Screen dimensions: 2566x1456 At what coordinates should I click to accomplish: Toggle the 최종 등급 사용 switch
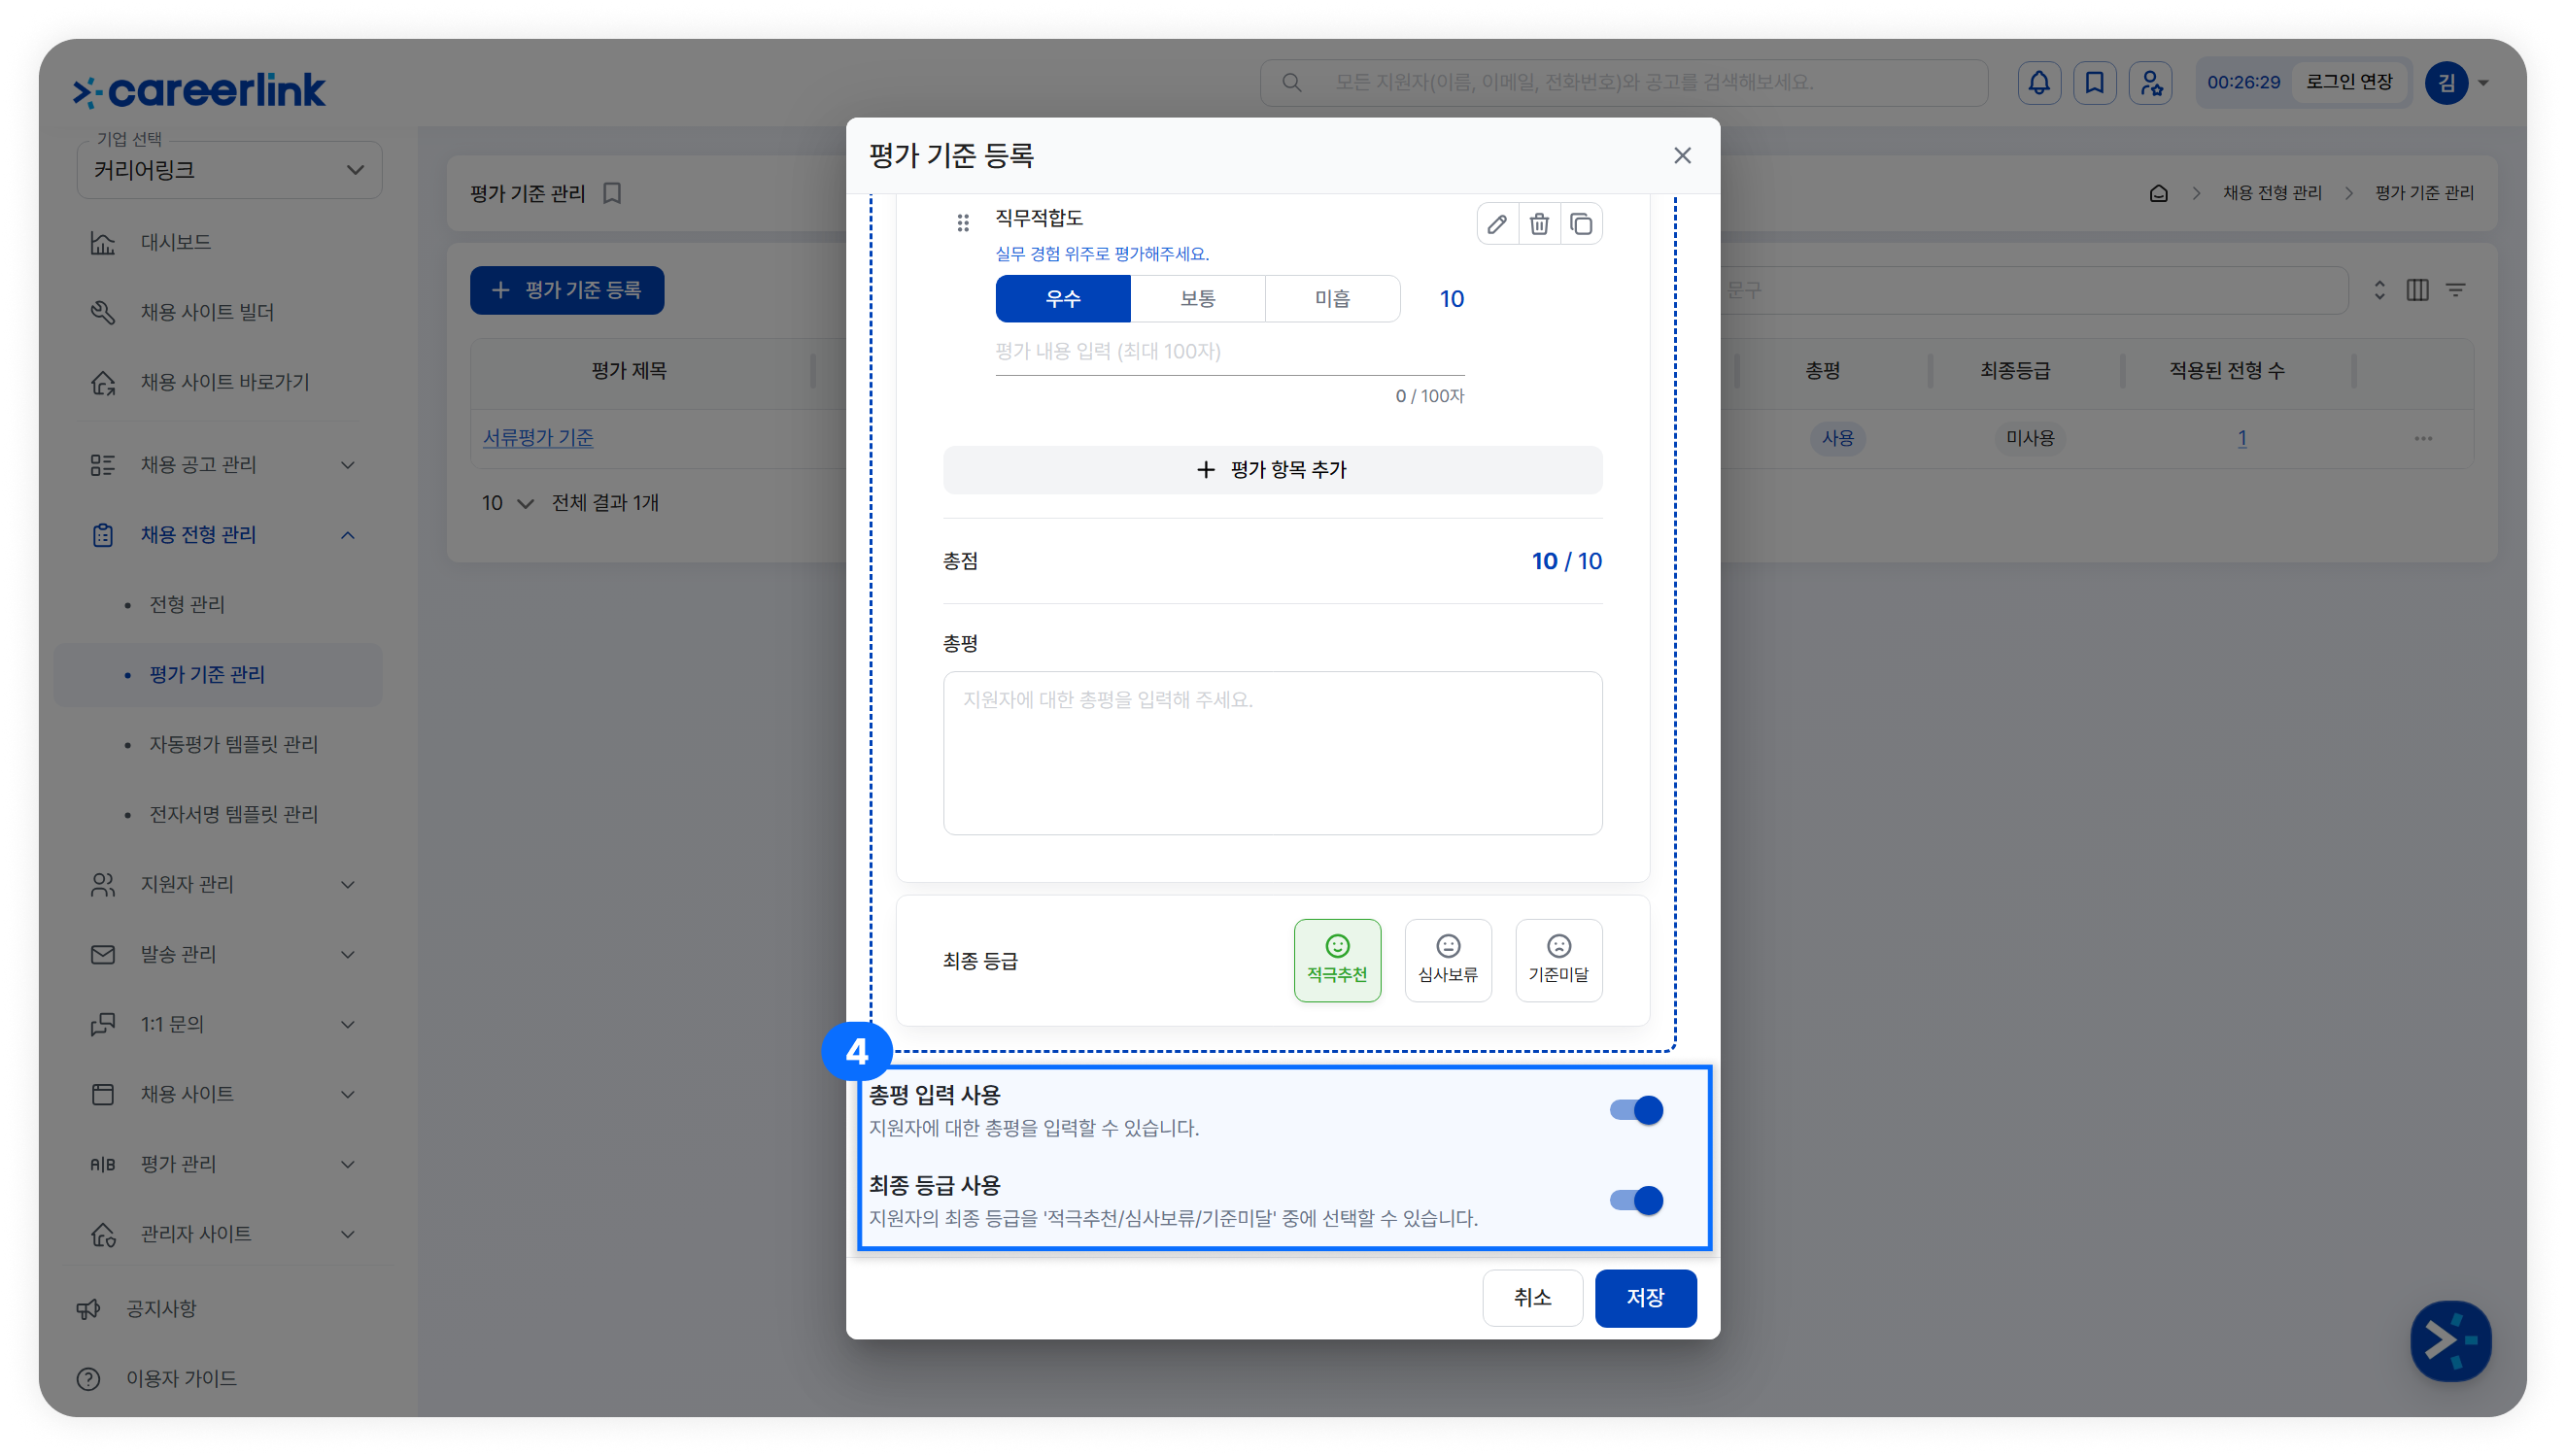[1636, 1200]
